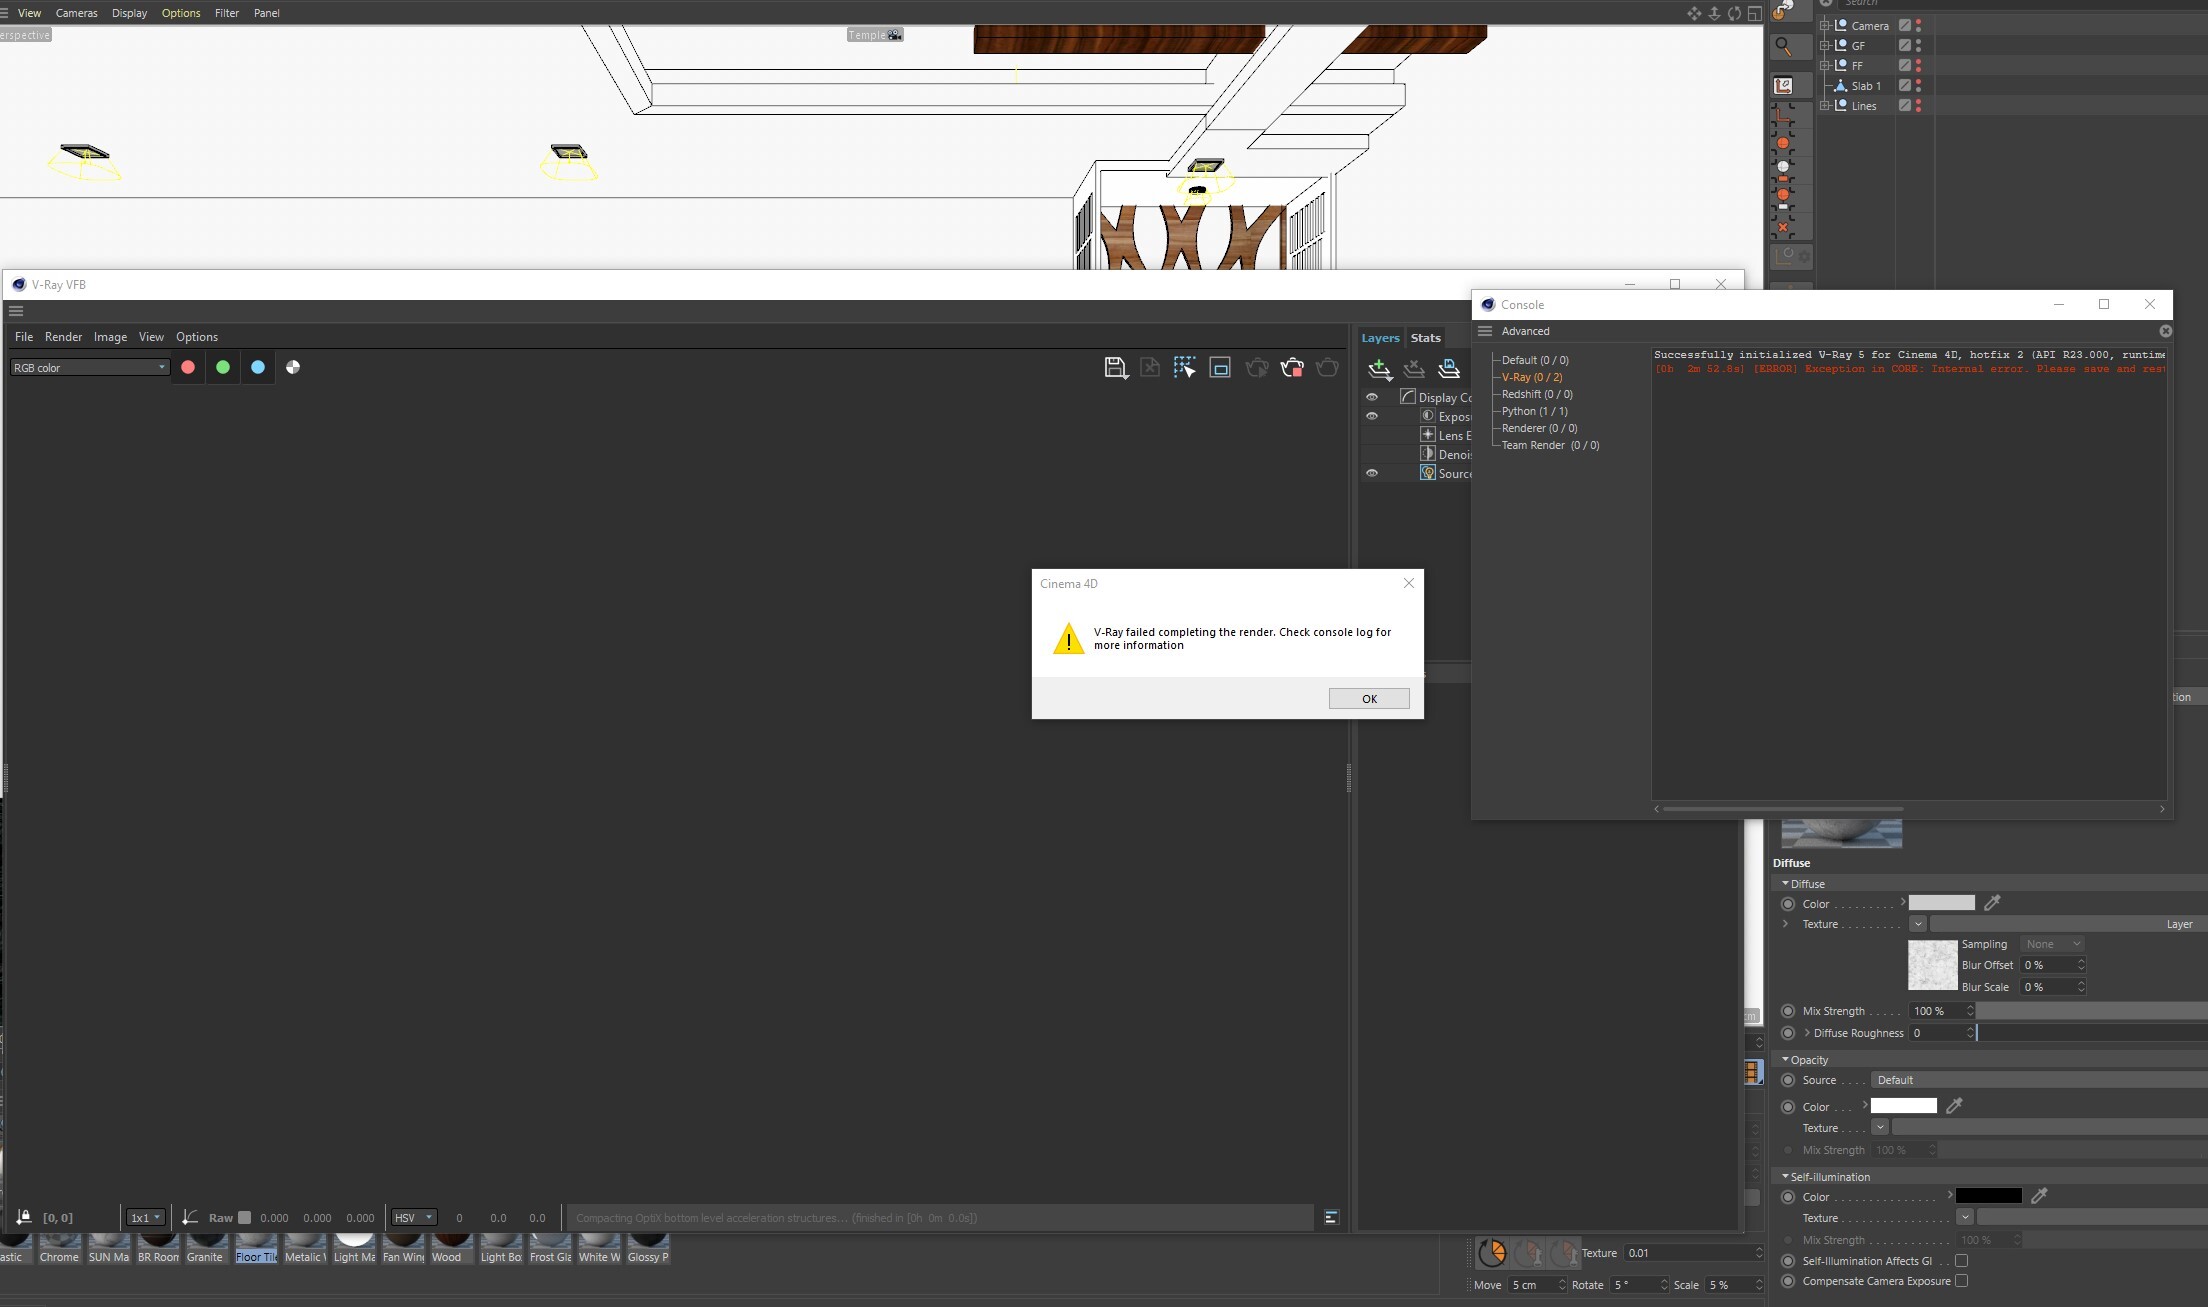This screenshot has height=1307, width=2208.
Task: Open the Sampling None dropdown
Action: (2052, 944)
